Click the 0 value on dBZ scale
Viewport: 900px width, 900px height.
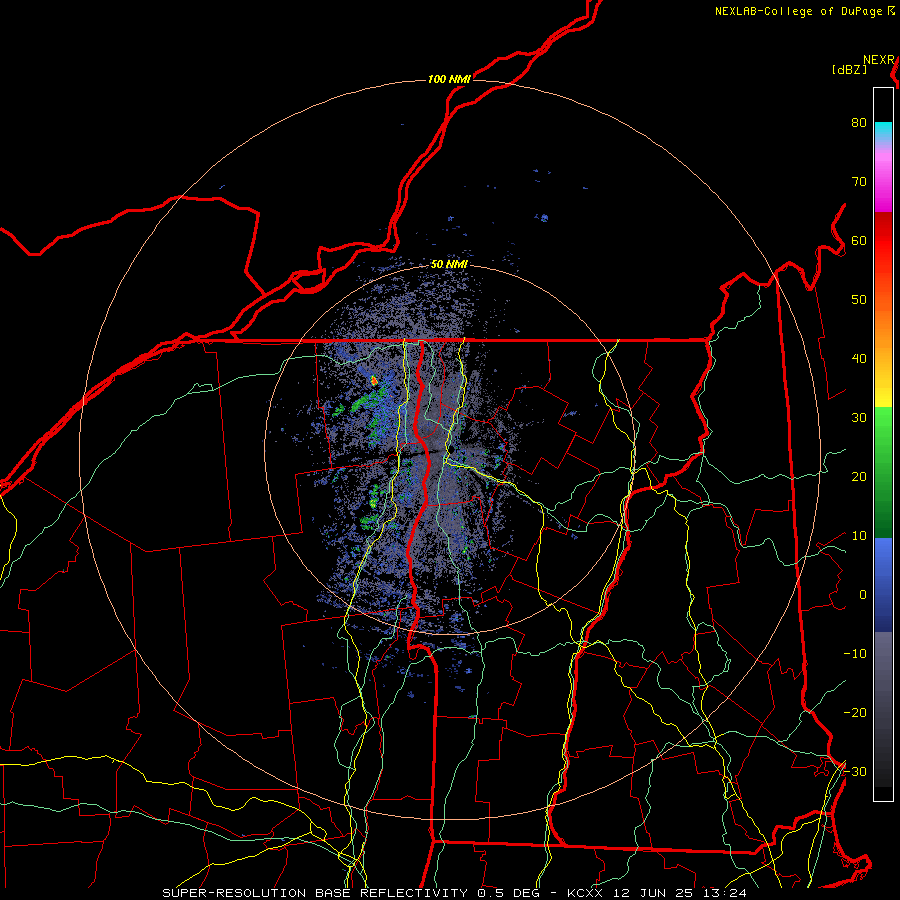pos(863,595)
